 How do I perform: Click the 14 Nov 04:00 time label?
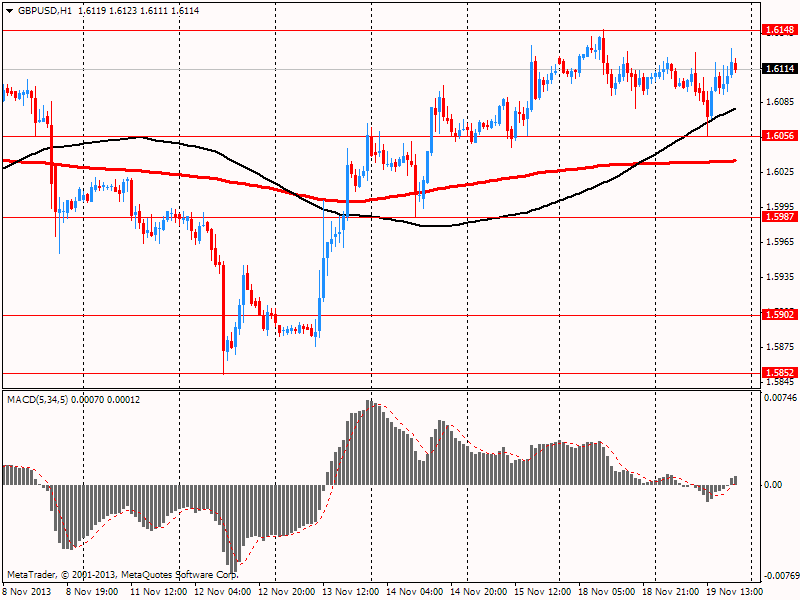[415, 592]
